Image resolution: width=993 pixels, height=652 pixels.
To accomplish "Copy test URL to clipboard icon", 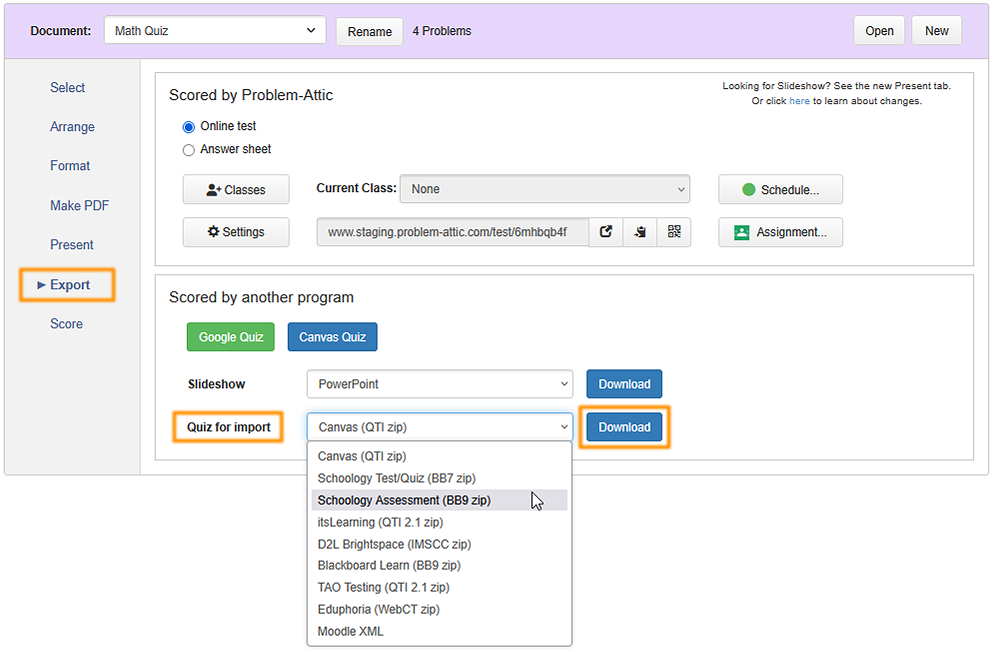I will point(640,232).
